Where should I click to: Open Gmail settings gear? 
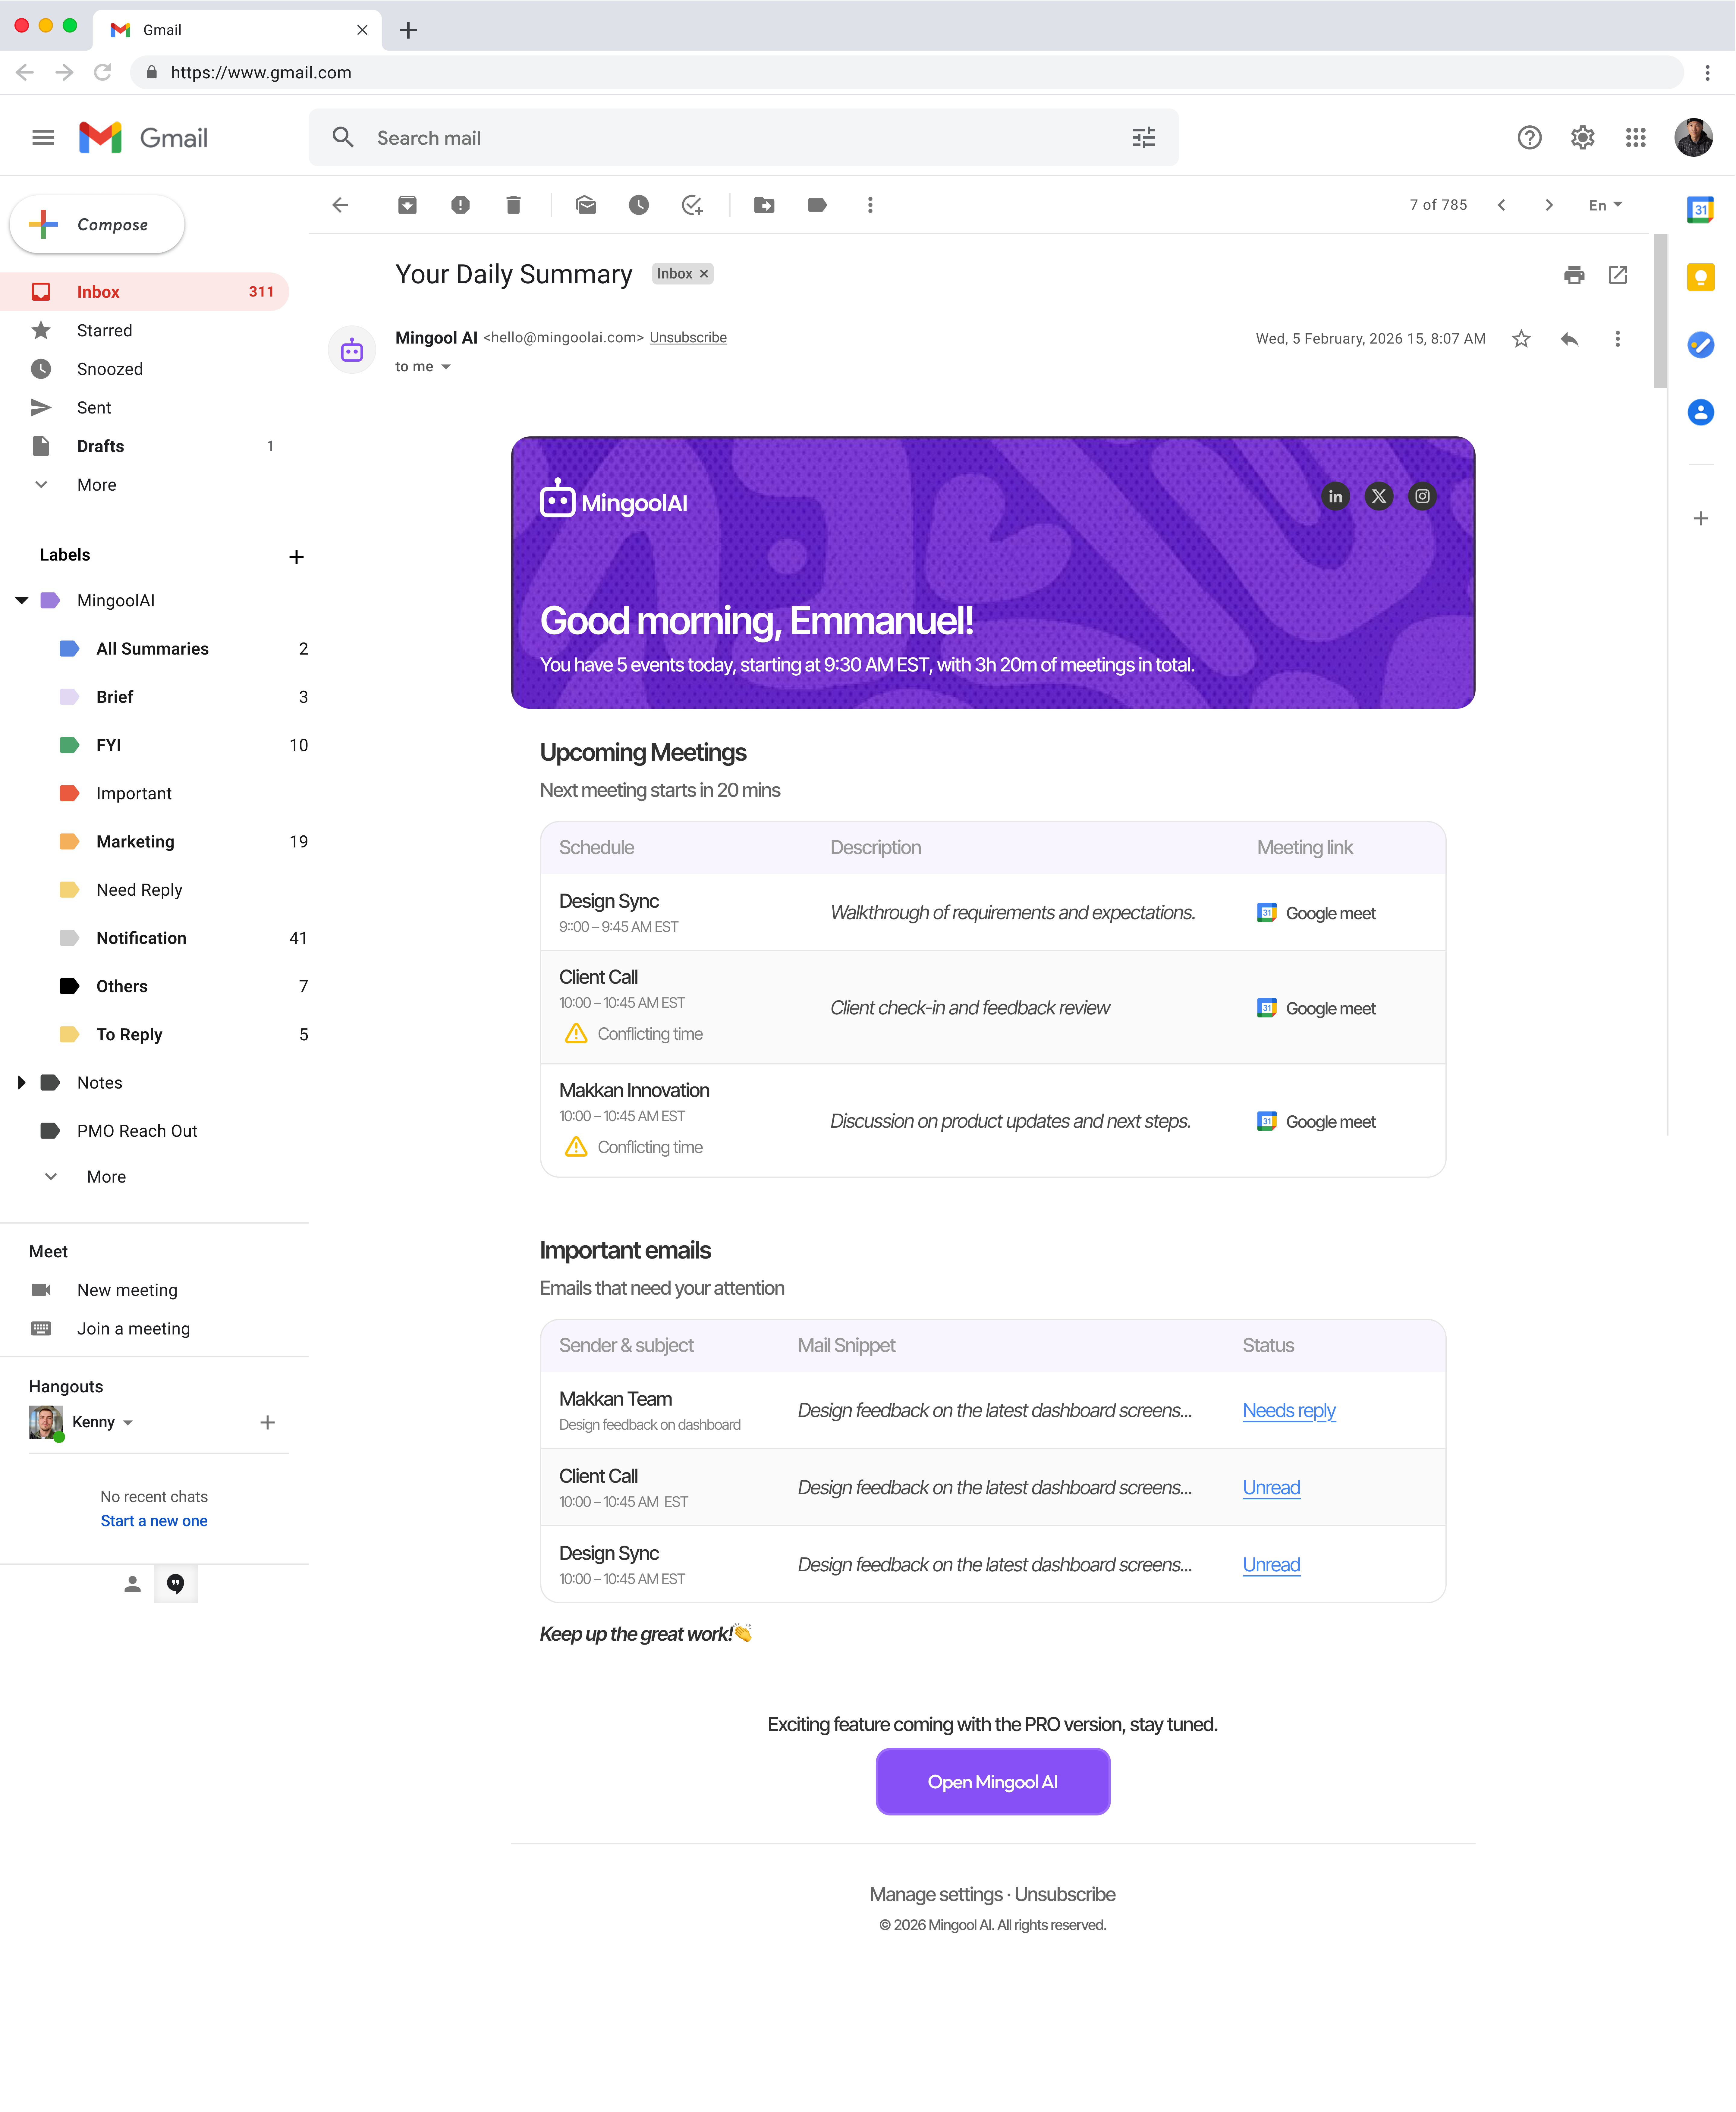pyautogui.click(x=1582, y=138)
